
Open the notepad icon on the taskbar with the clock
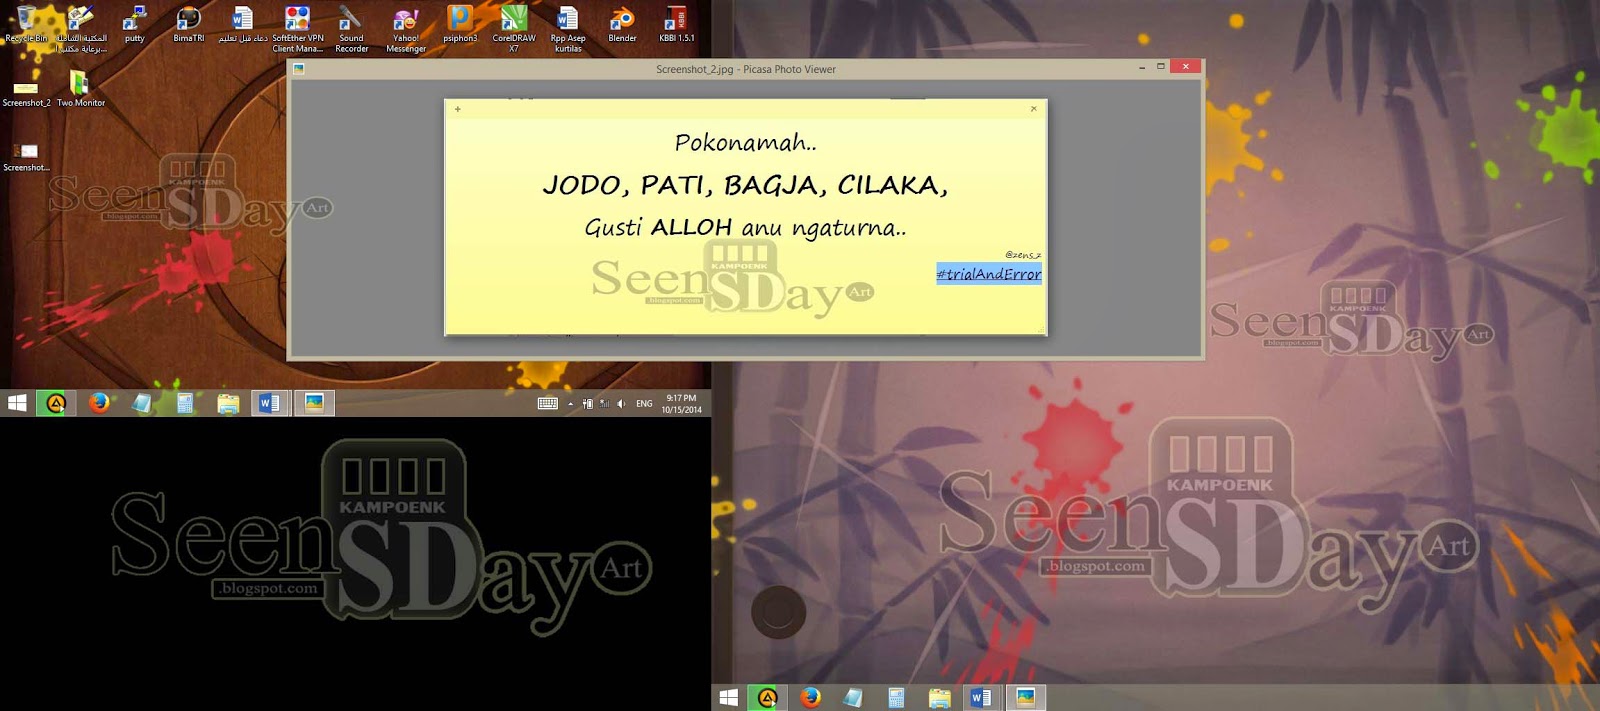point(142,403)
